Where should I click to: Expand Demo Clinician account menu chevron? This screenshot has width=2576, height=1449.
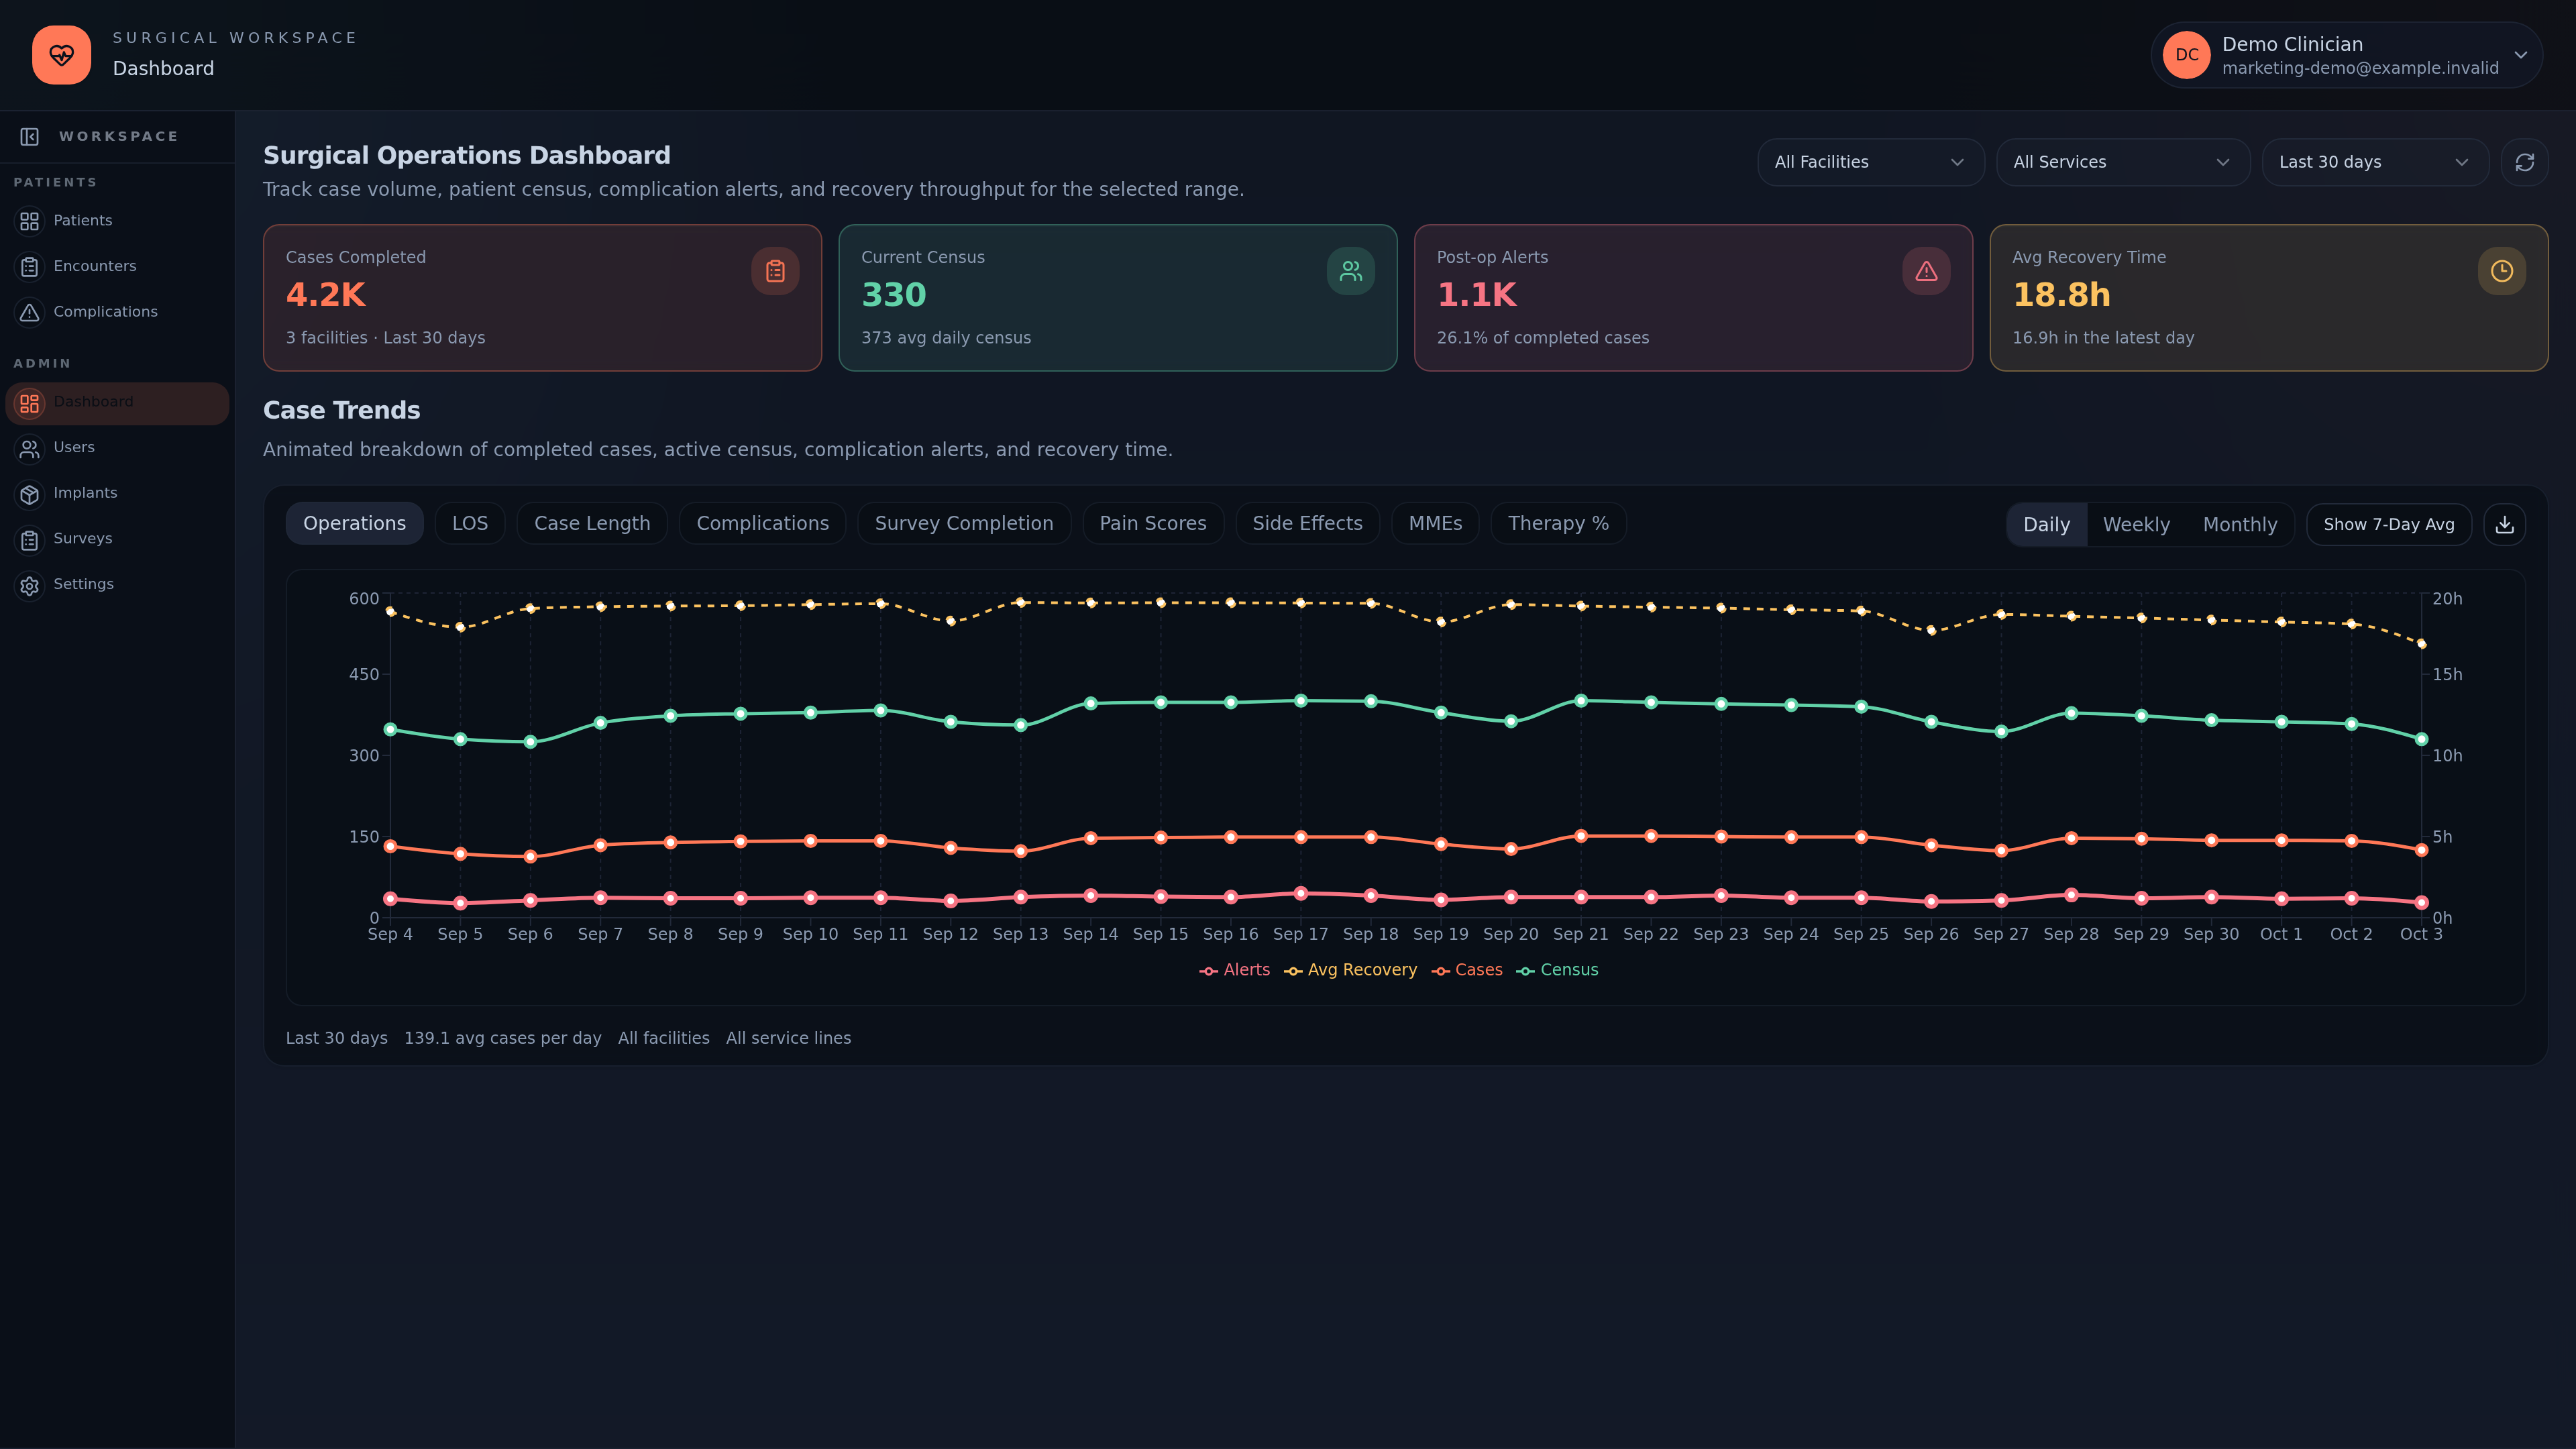2521,55
